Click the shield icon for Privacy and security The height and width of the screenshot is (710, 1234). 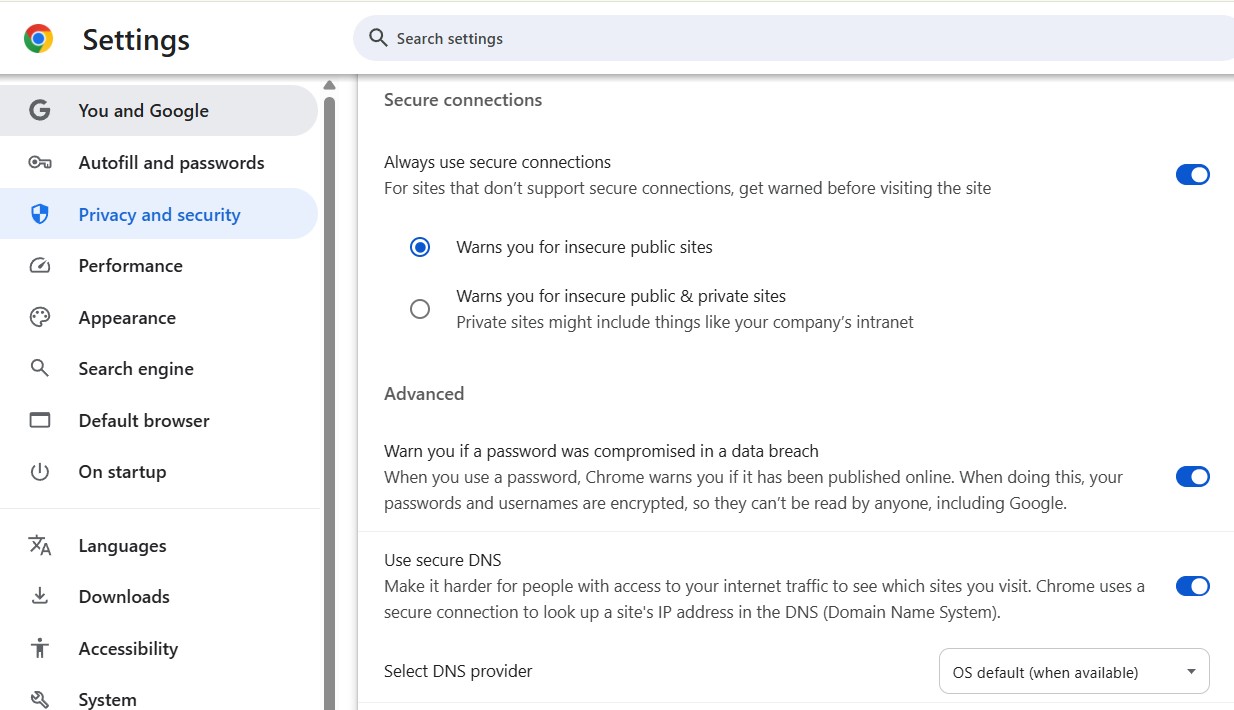(x=40, y=214)
